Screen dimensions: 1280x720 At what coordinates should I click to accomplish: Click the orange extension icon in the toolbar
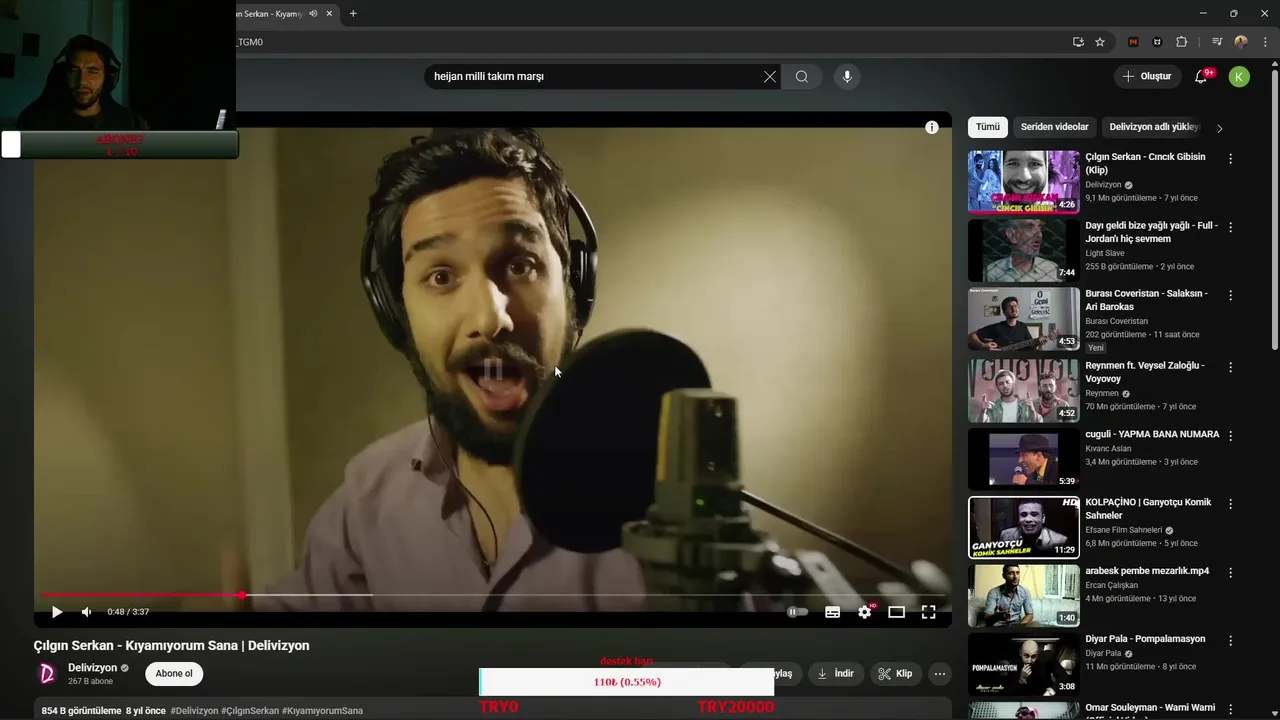tap(1133, 42)
